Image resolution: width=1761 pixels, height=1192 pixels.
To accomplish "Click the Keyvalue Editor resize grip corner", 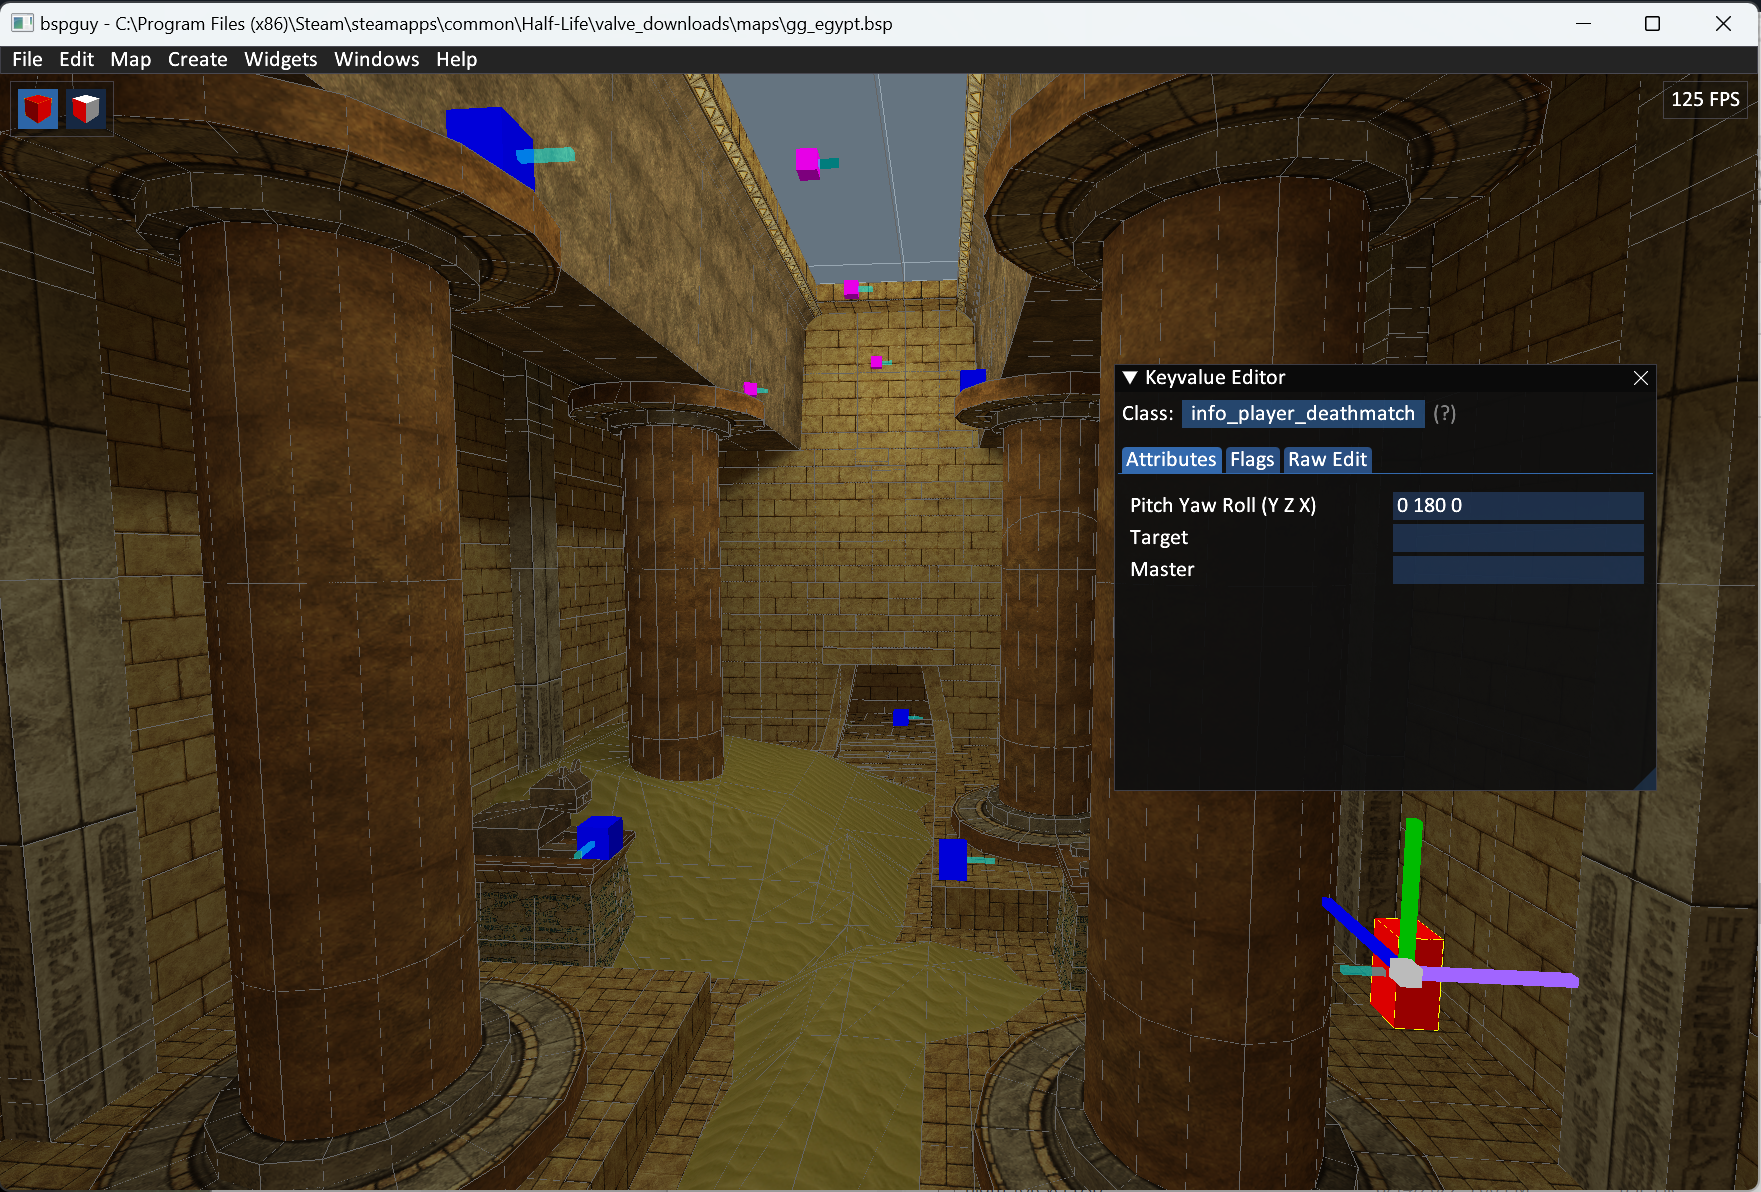I will [1646, 781].
